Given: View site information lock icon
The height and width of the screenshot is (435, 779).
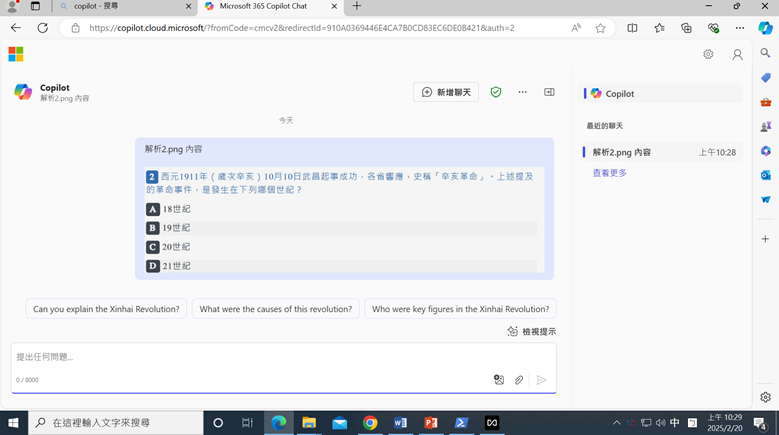Looking at the screenshot, I should 76,28.
